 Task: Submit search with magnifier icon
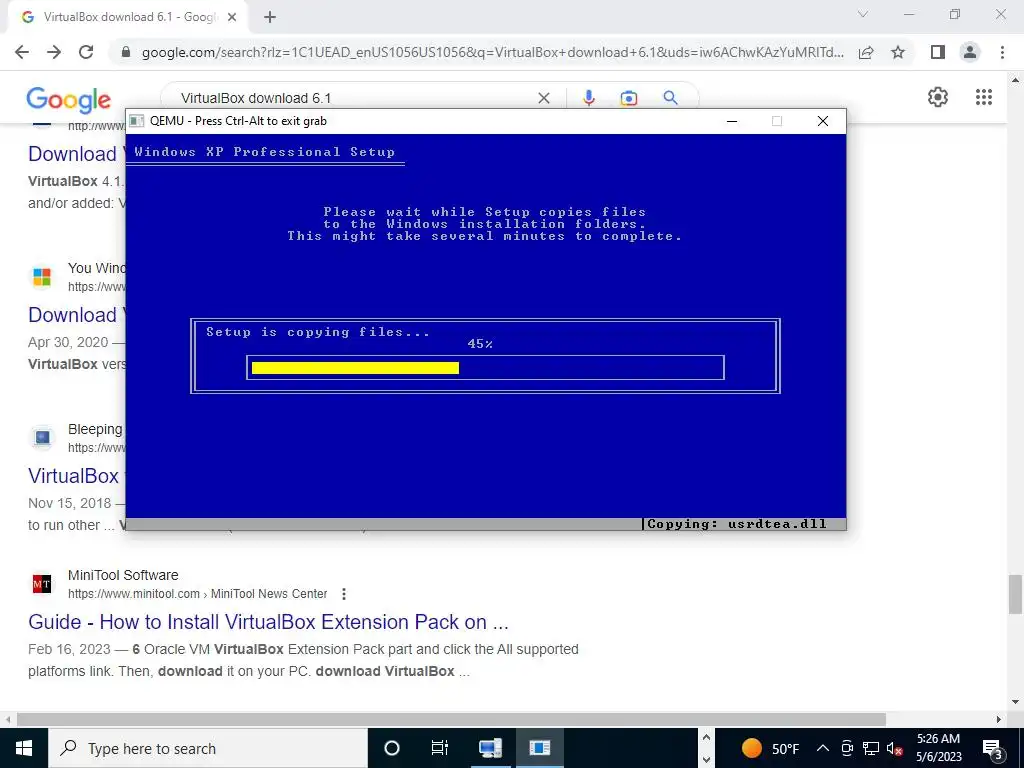670,98
